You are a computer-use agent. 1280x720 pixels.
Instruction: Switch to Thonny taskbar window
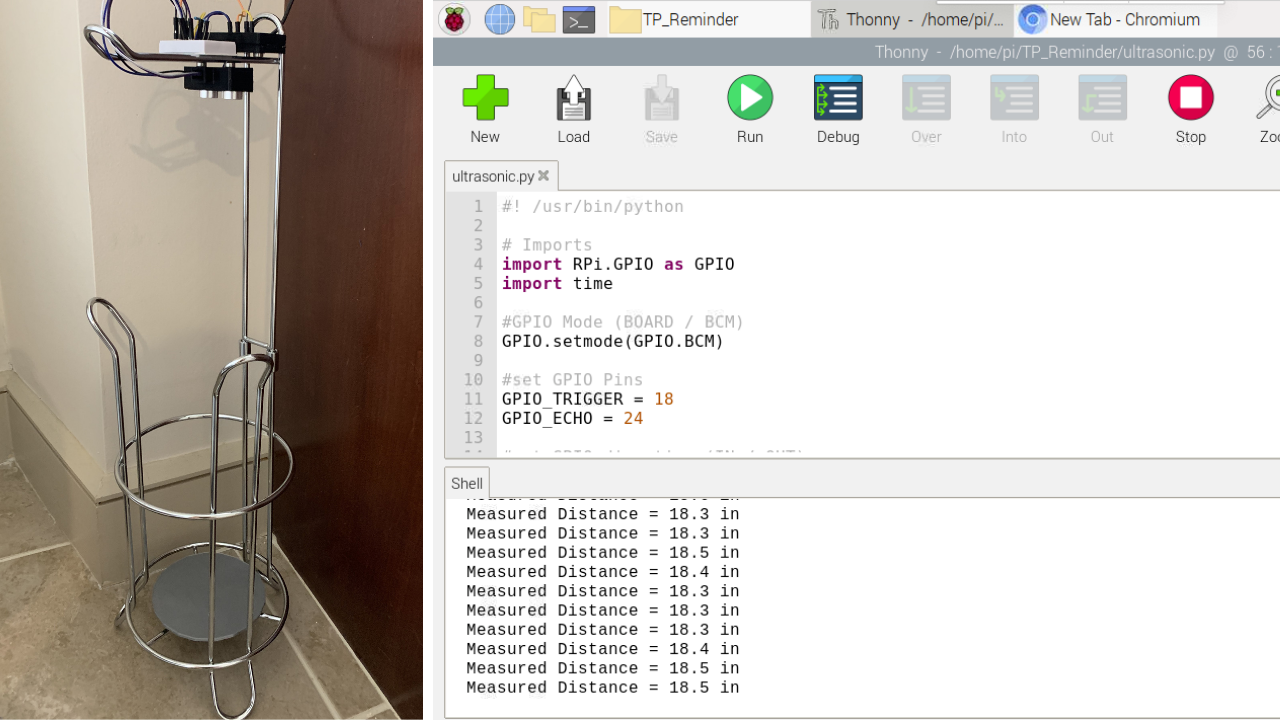click(913, 19)
